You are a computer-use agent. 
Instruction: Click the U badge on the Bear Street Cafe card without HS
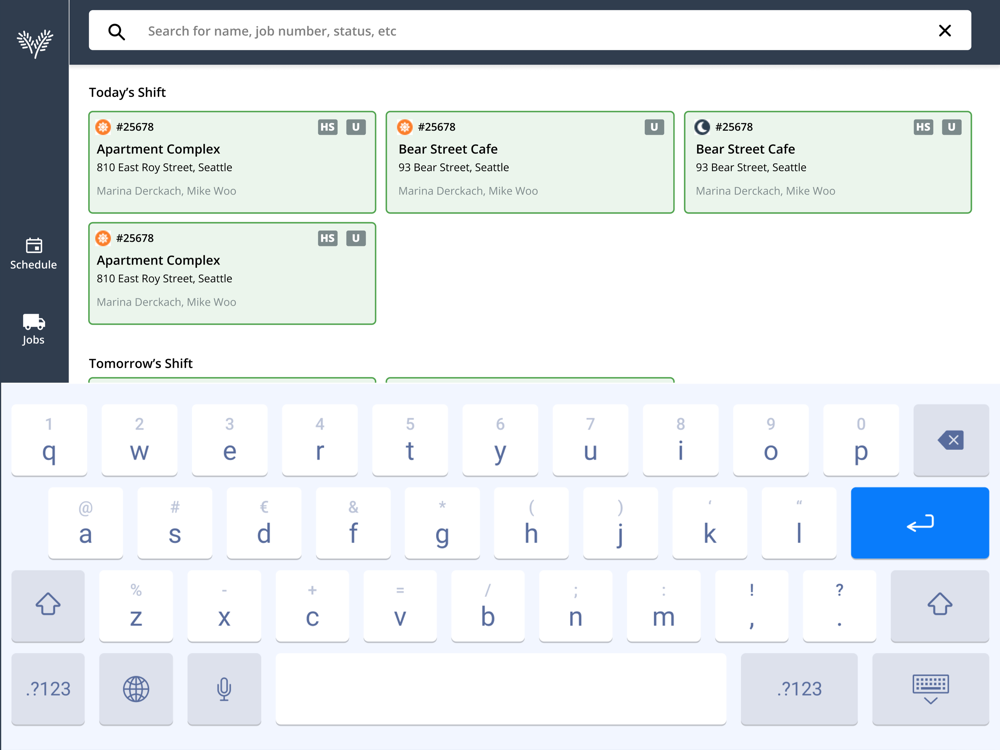pos(654,127)
